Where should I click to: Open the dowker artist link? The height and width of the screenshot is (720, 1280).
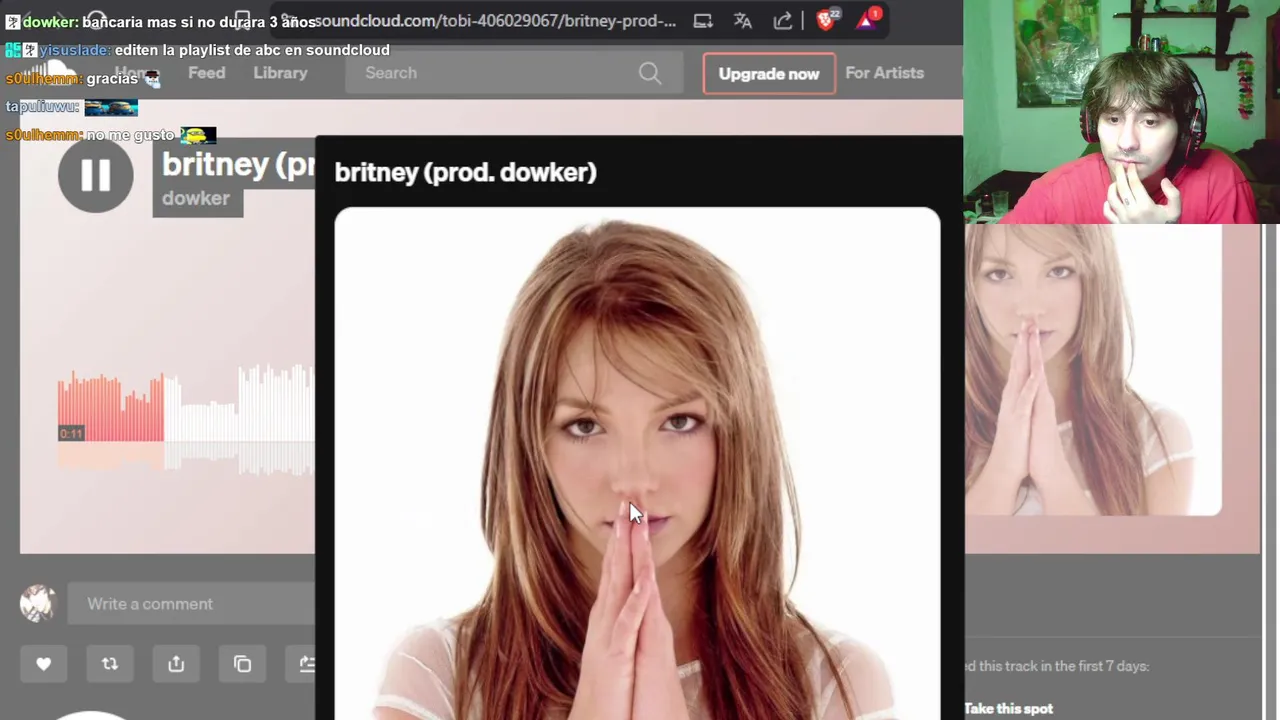coord(196,198)
